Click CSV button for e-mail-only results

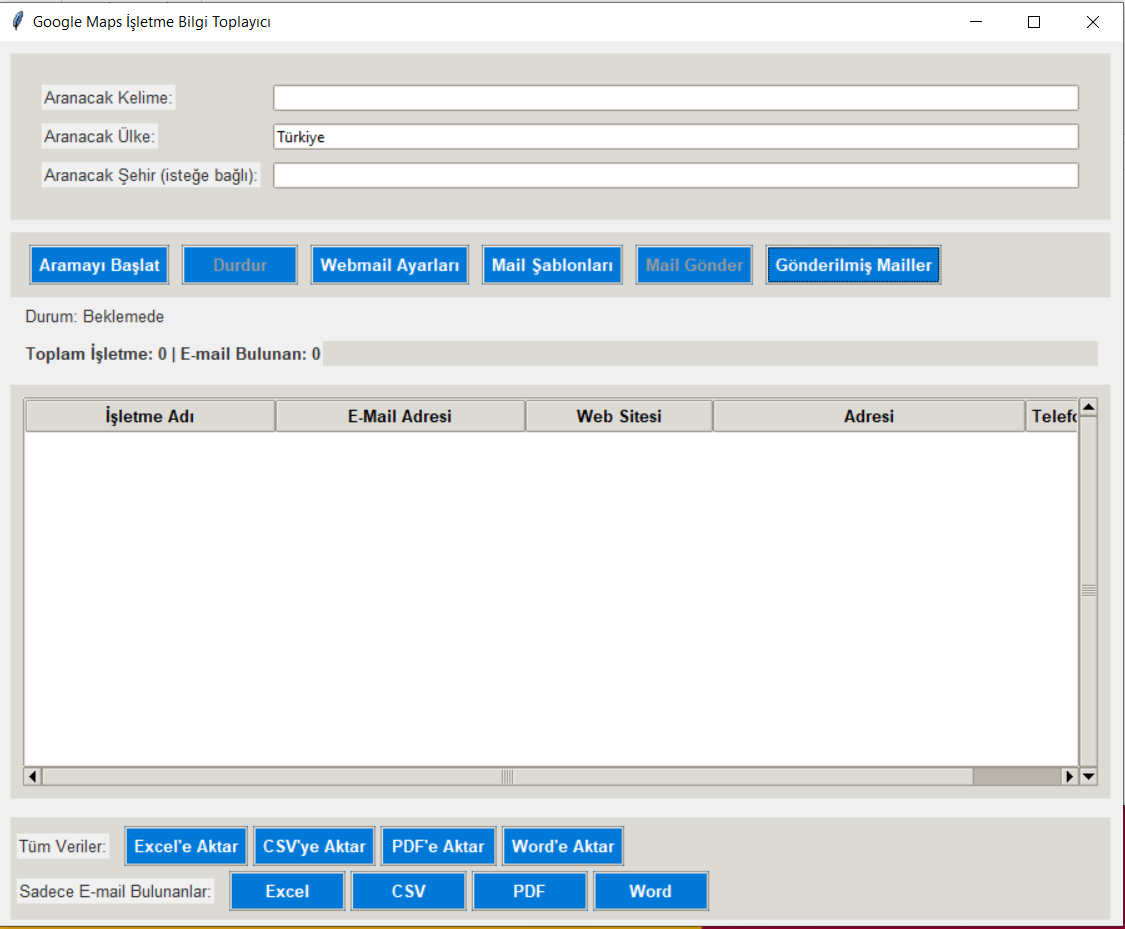[x=408, y=892]
